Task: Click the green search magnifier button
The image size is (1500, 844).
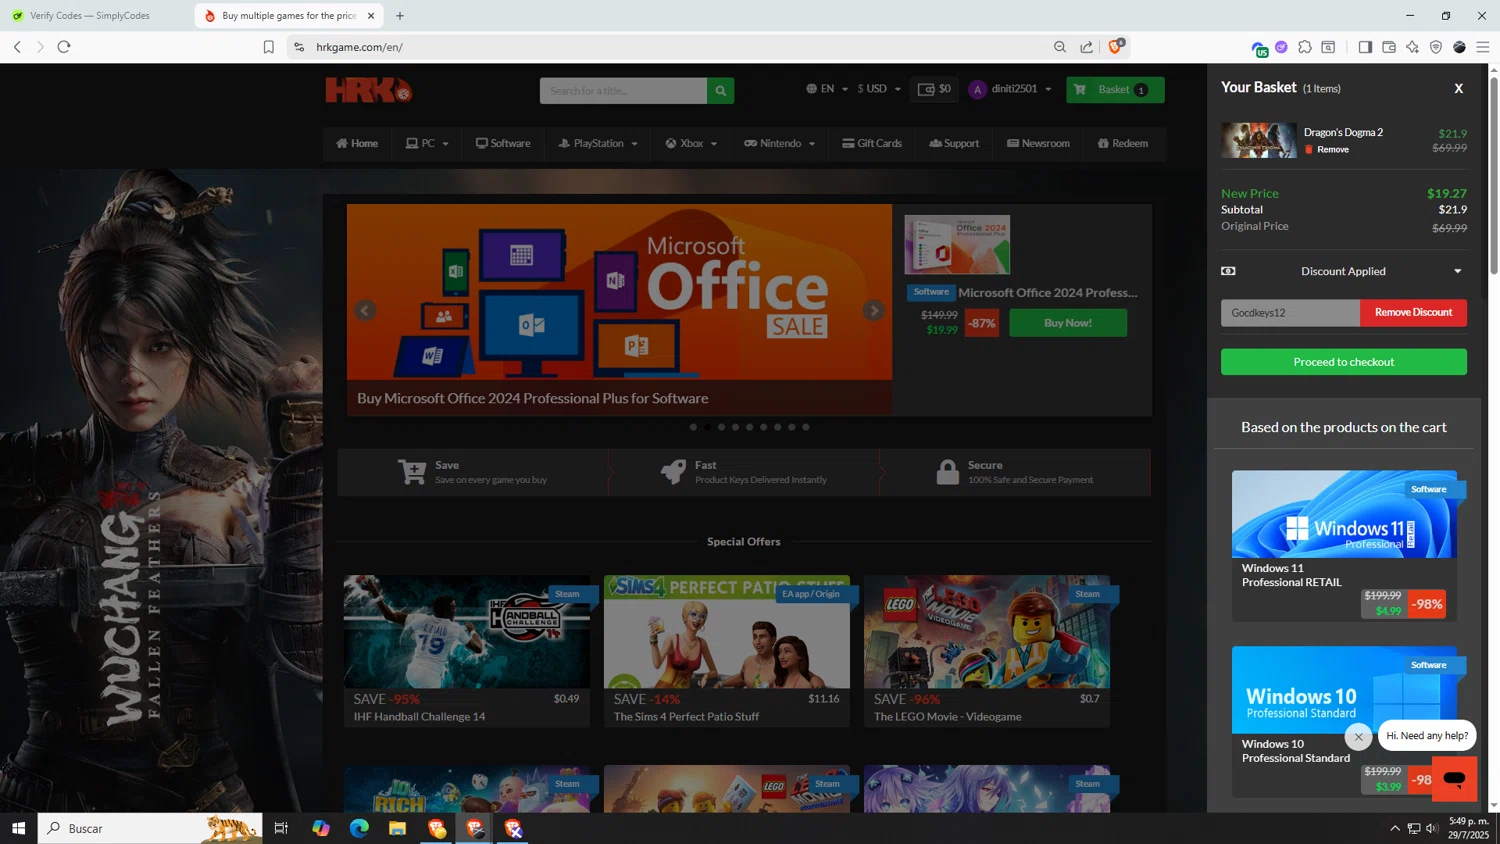Action: (720, 91)
